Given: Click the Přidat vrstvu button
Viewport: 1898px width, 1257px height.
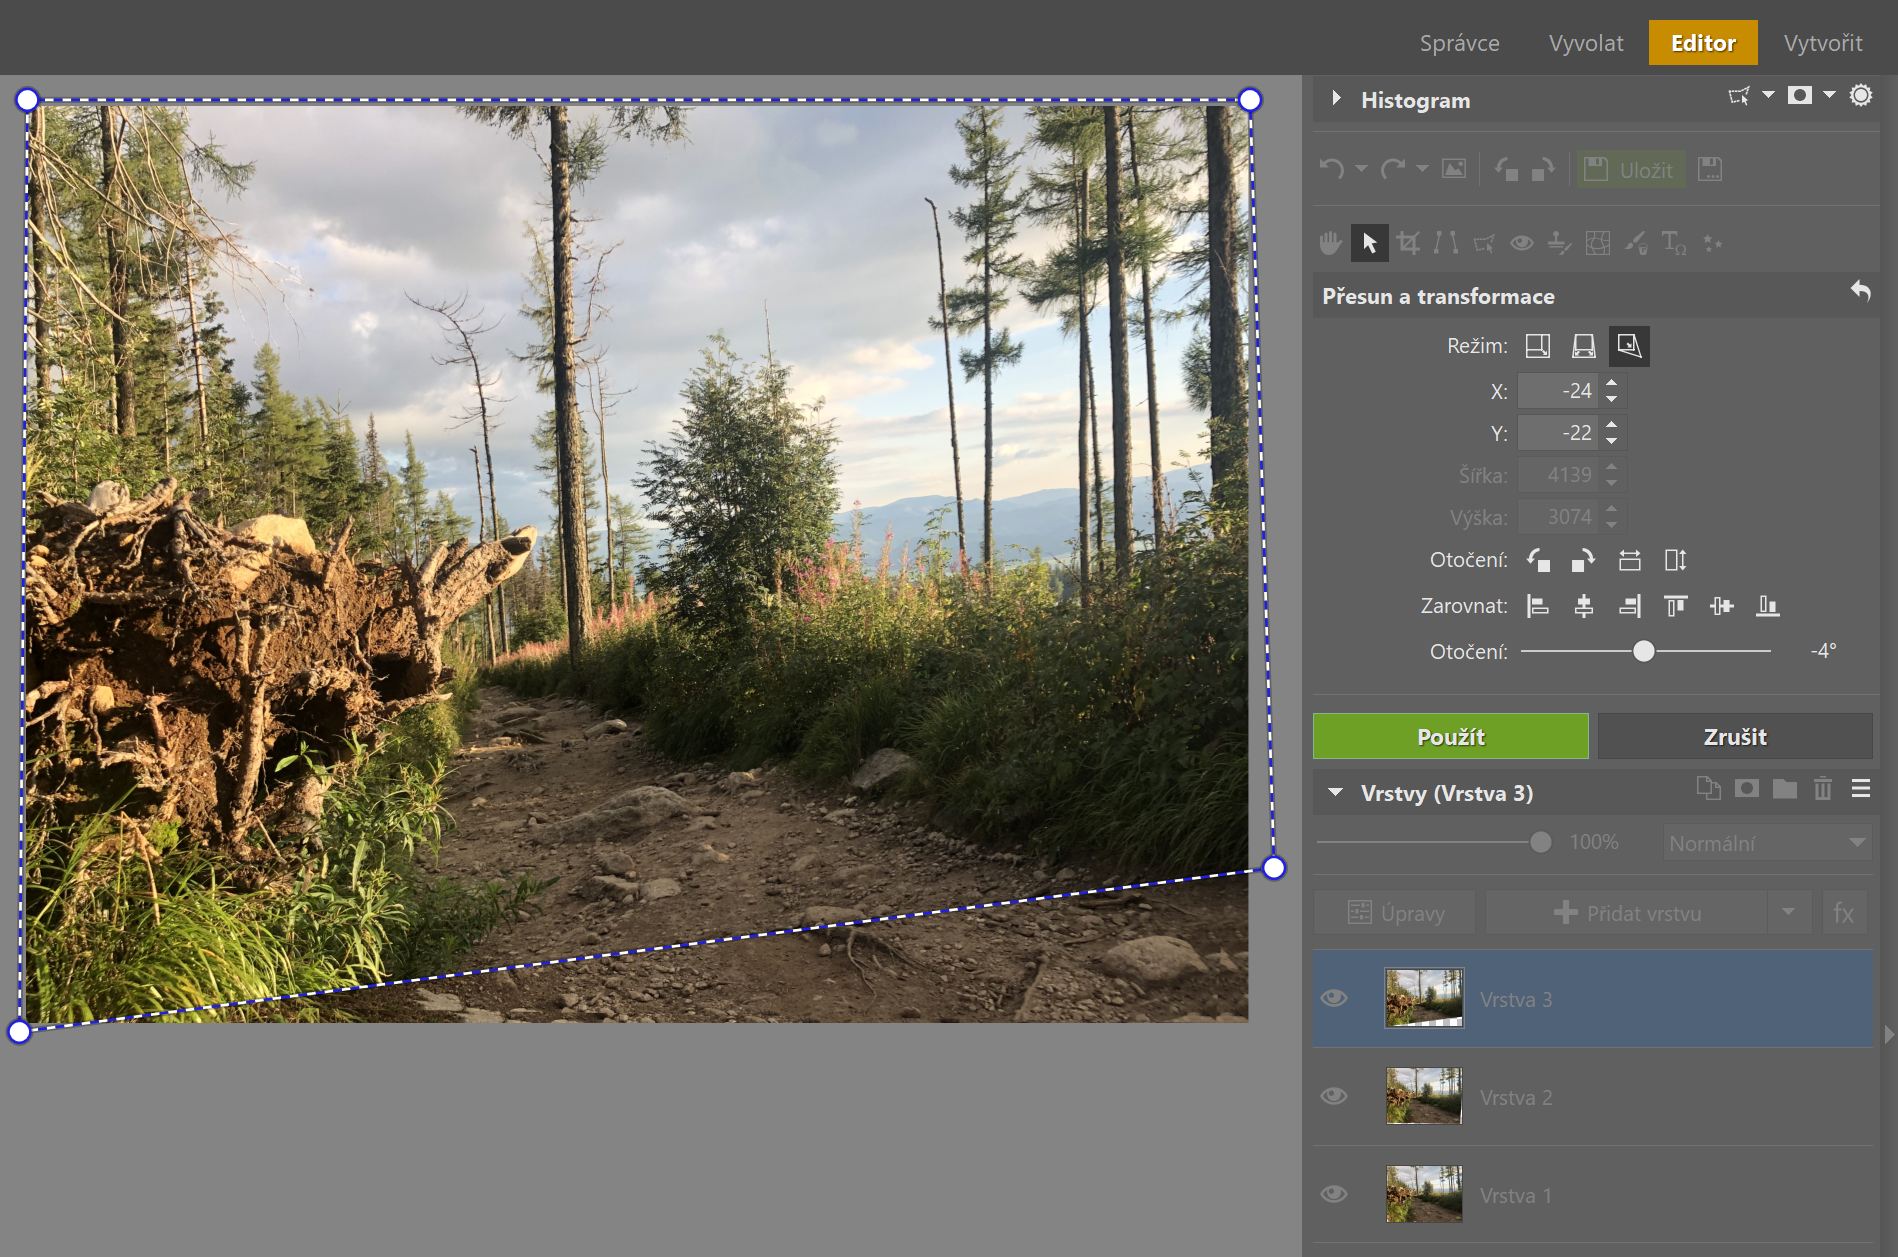Looking at the screenshot, I should [1627, 912].
